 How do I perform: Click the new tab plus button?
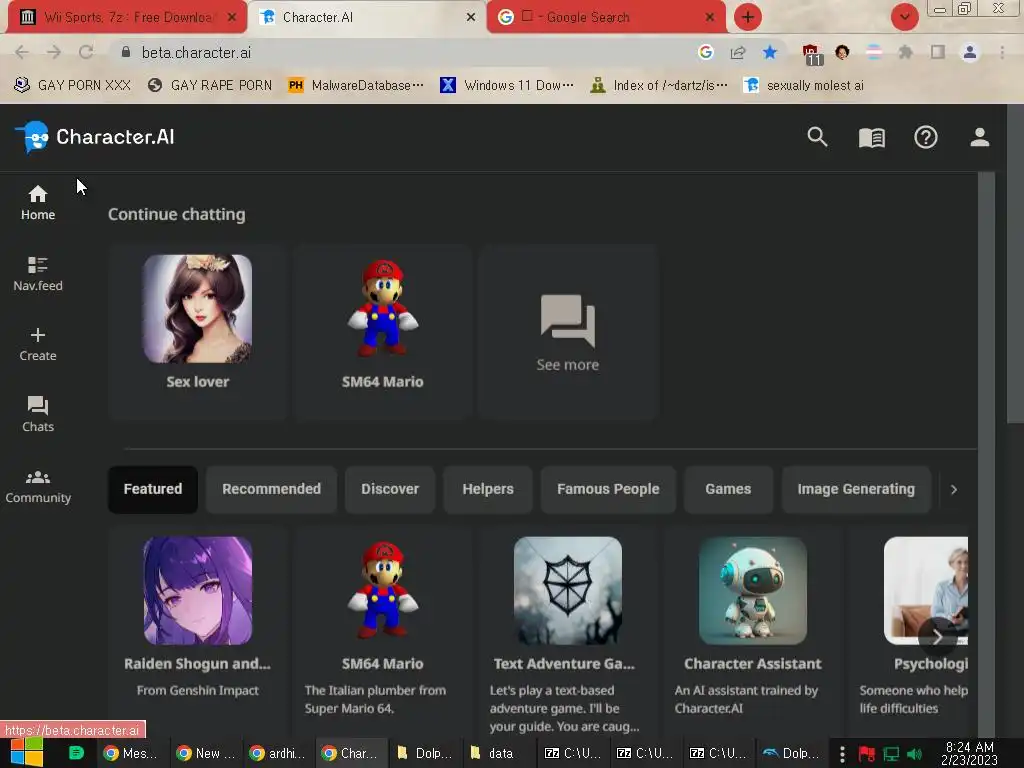(x=748, y=17)
